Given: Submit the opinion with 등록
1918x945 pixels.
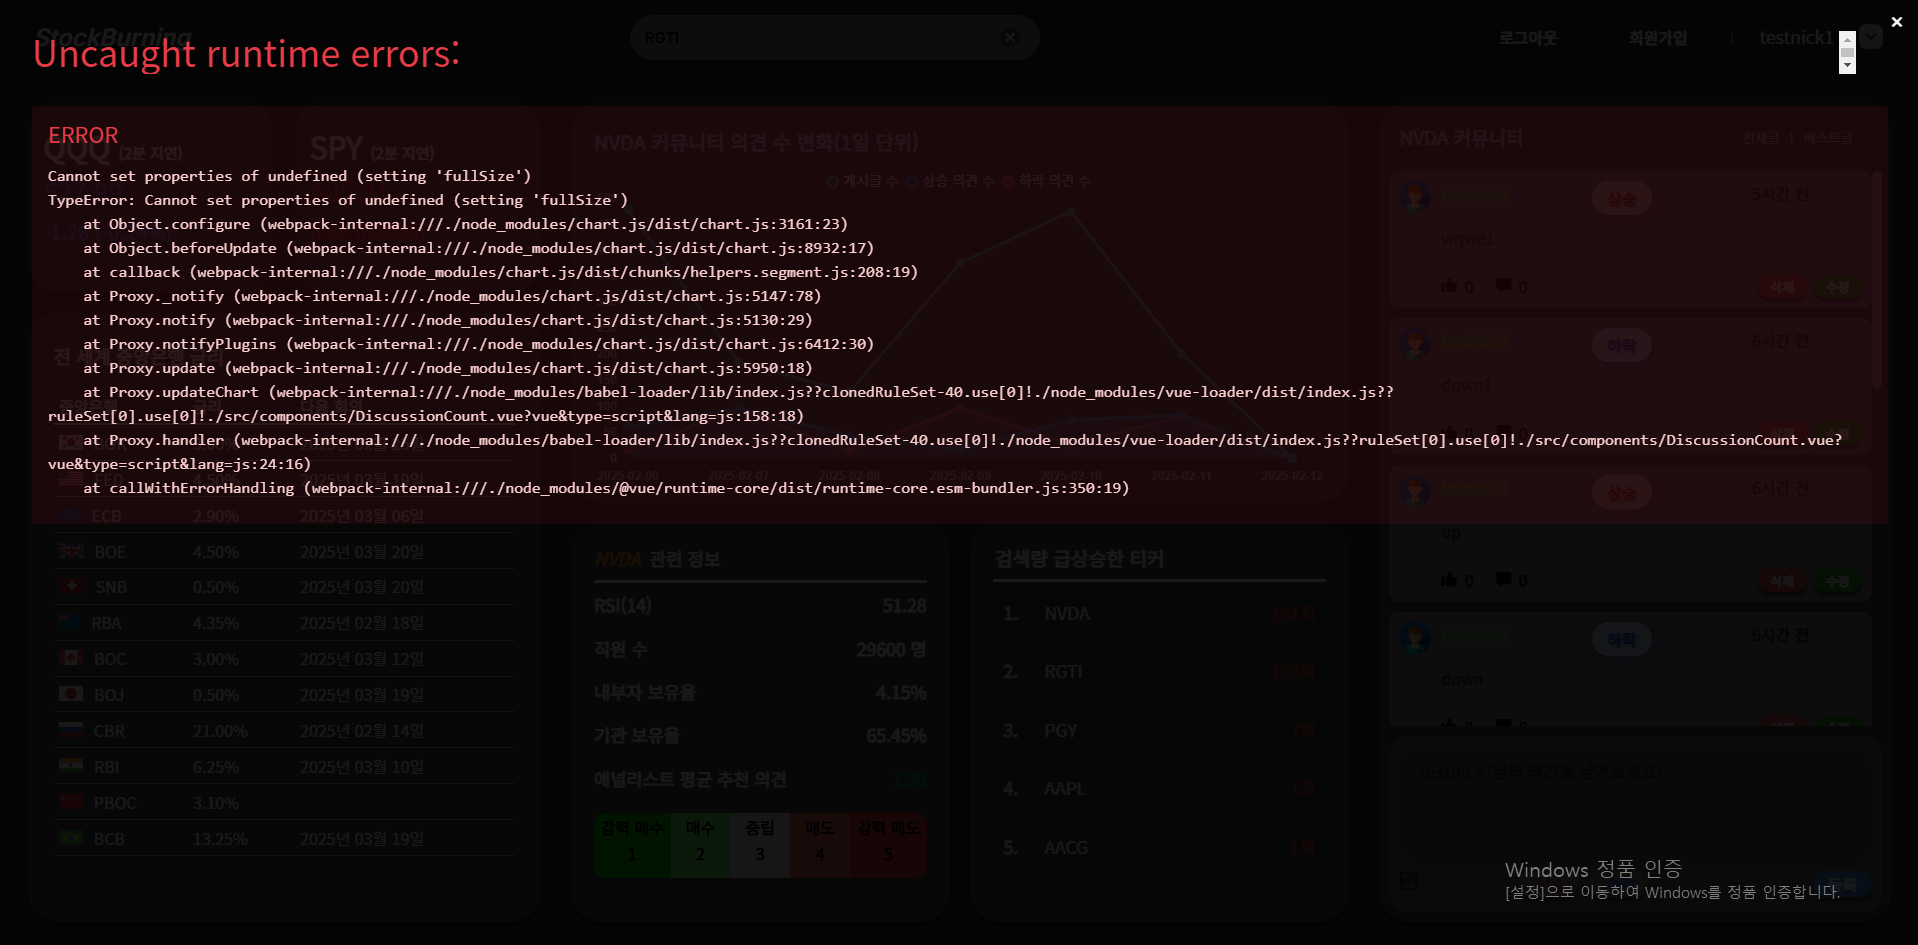Looking at the screenshot, I should 1842,884.
